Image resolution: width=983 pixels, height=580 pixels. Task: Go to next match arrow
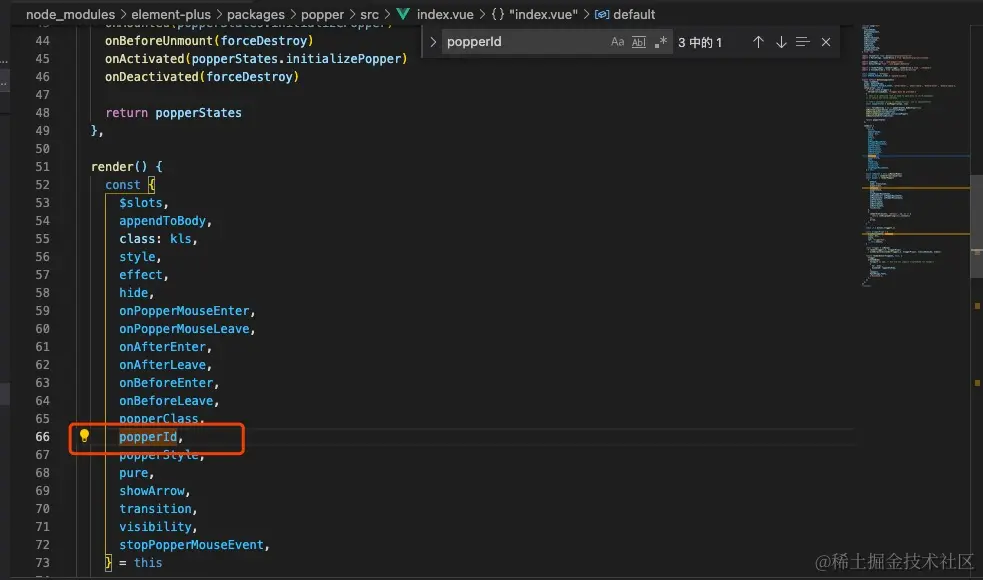pyautogui.click(x=781, y=42)
